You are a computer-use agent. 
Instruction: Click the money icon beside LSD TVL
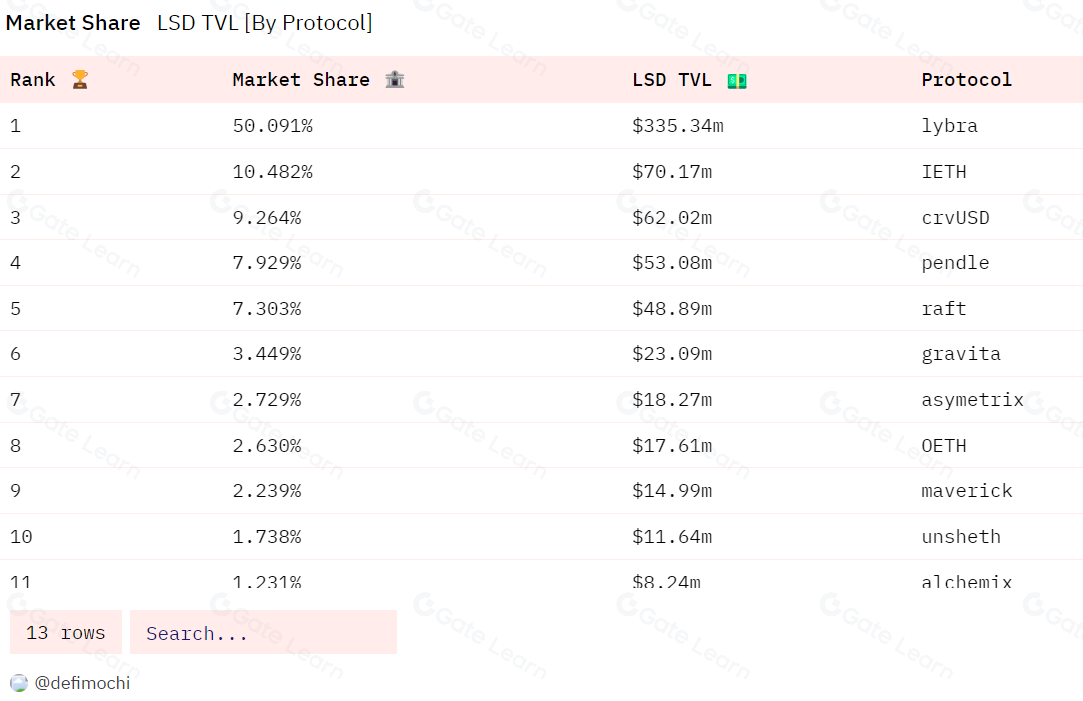click(x=737, y=80)
